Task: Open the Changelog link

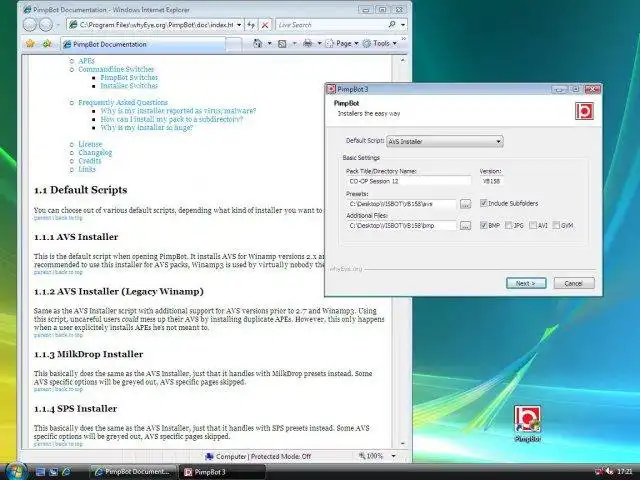Action: pos(95,152)
